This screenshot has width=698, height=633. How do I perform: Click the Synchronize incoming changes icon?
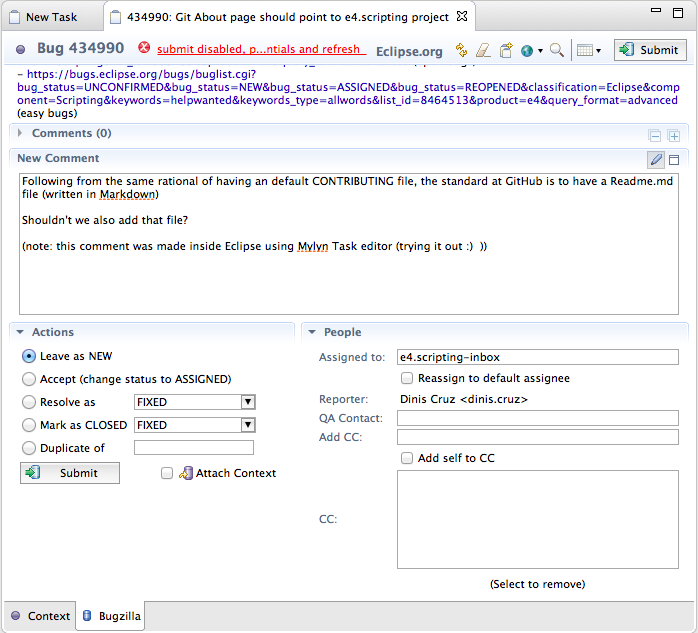coord(462,50)
